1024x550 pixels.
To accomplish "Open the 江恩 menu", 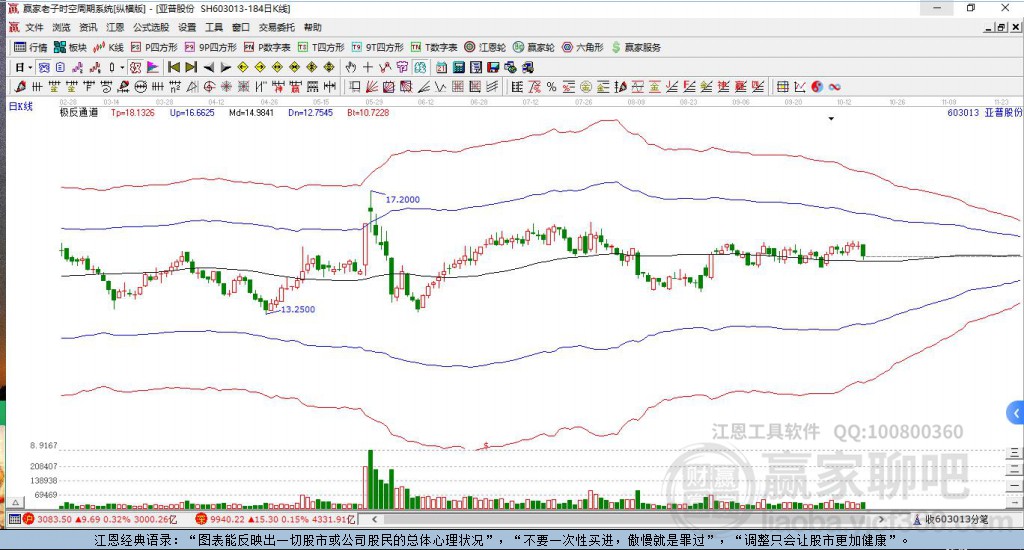I will (x=115, y=27).
